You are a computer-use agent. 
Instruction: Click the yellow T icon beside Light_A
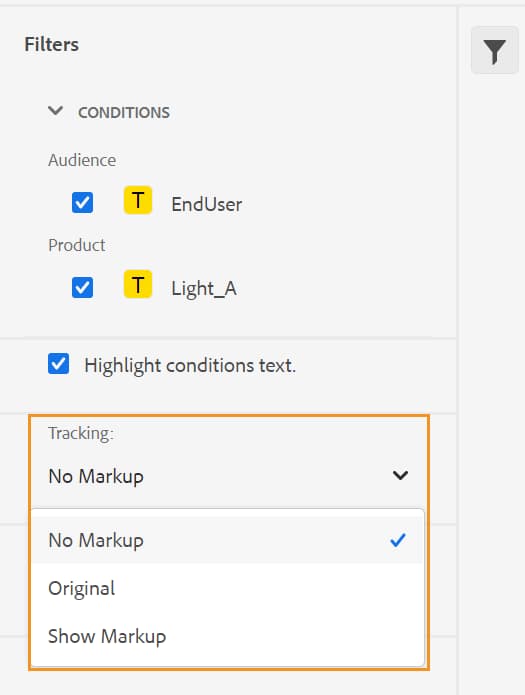pos(138,284)
